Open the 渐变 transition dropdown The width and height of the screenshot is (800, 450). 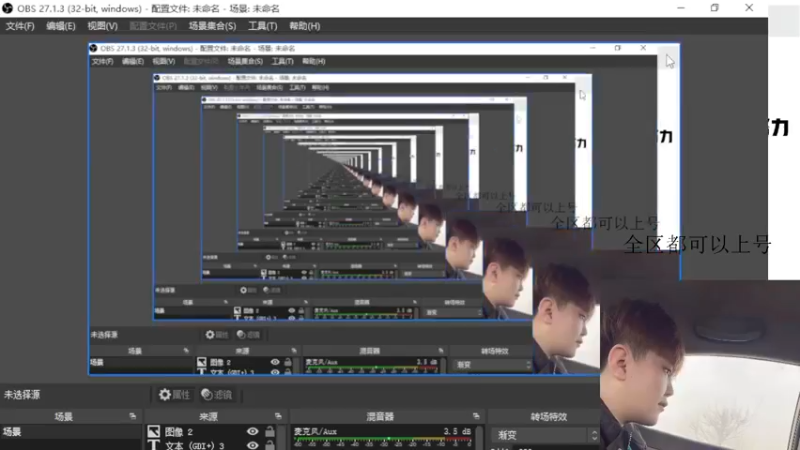(544, 435)
